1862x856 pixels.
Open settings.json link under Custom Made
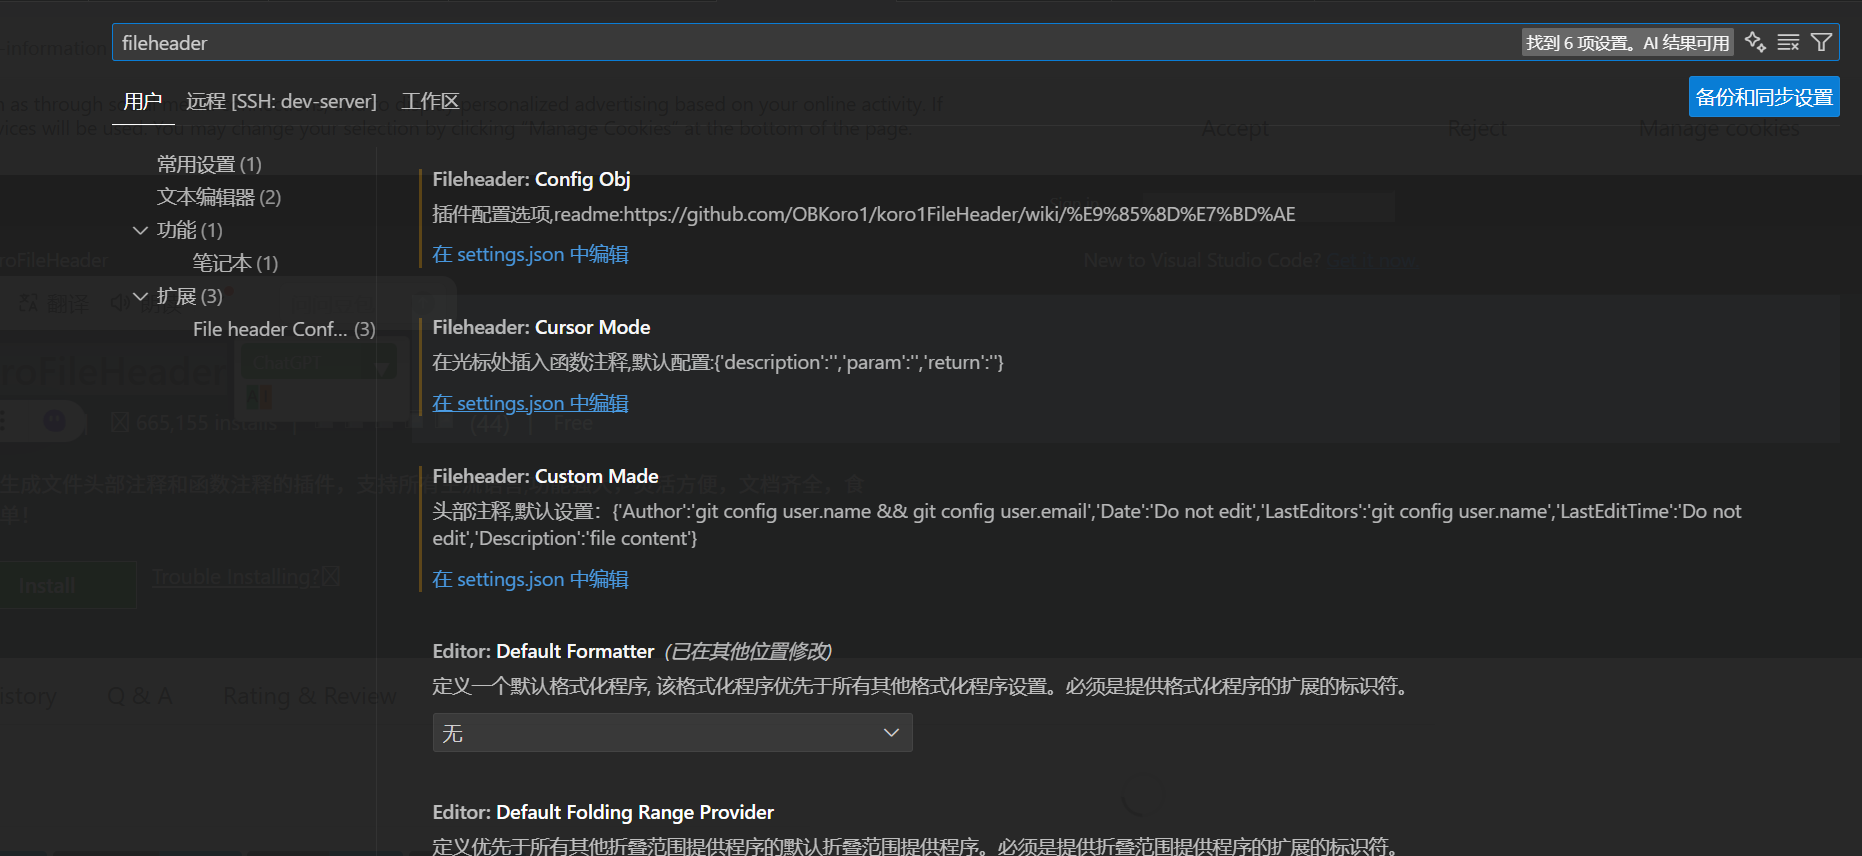coord(530,579)
